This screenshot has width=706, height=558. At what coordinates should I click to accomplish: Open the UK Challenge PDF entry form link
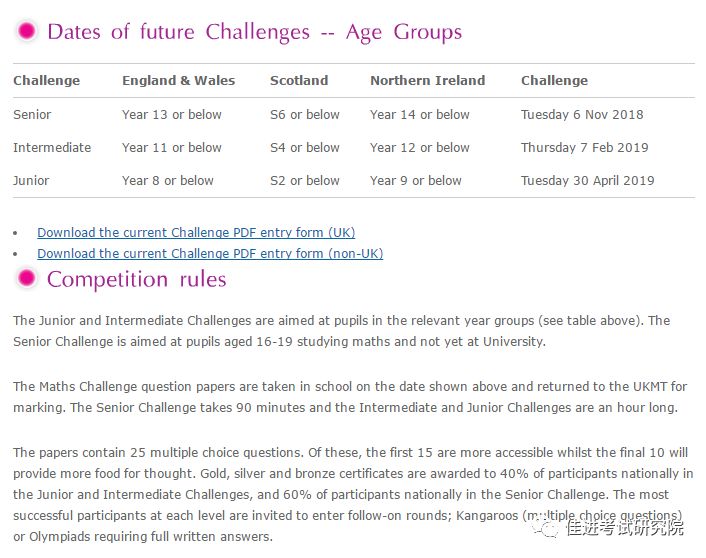(196, 232)
